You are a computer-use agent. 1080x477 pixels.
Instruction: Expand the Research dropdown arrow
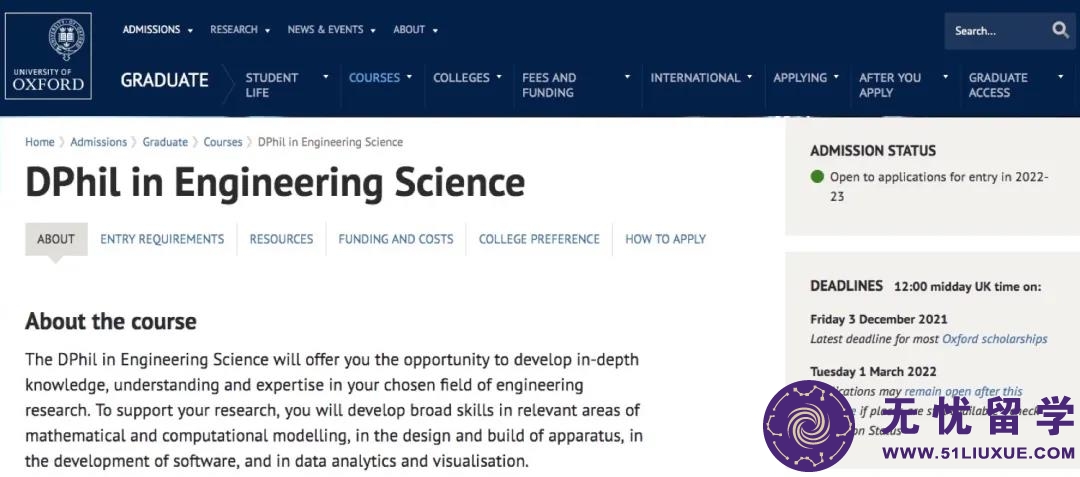(267, 30)
